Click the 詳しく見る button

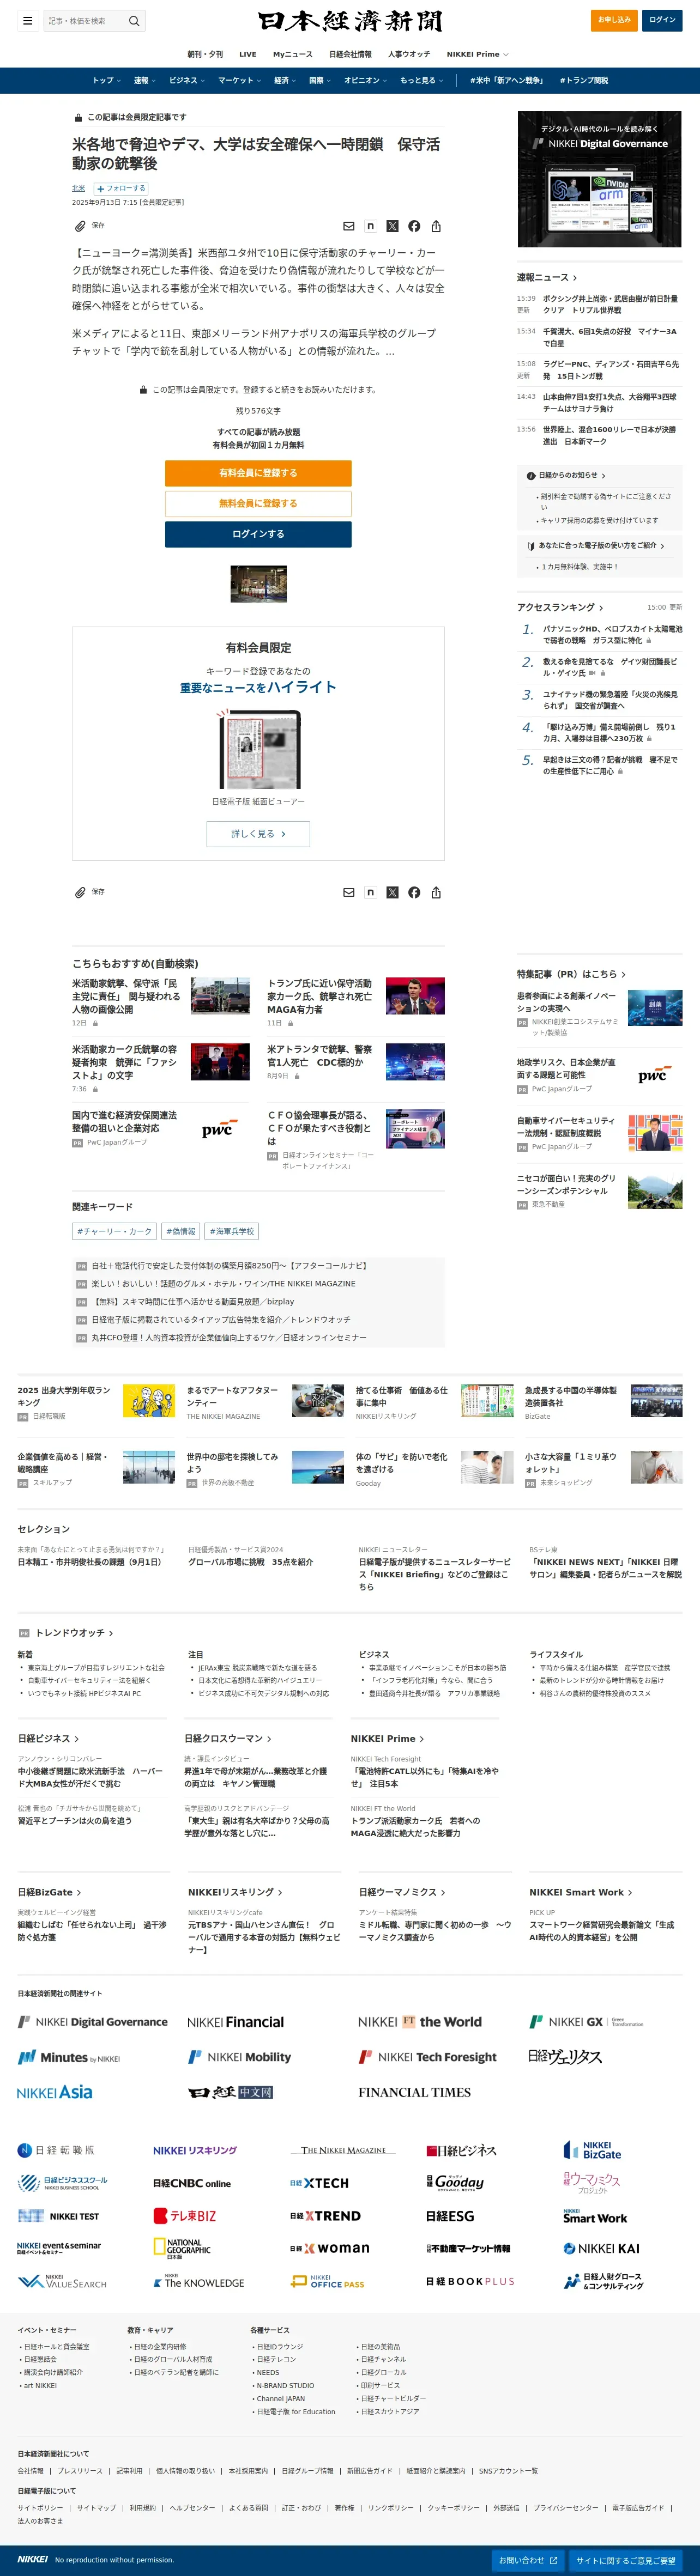point(258,833)
